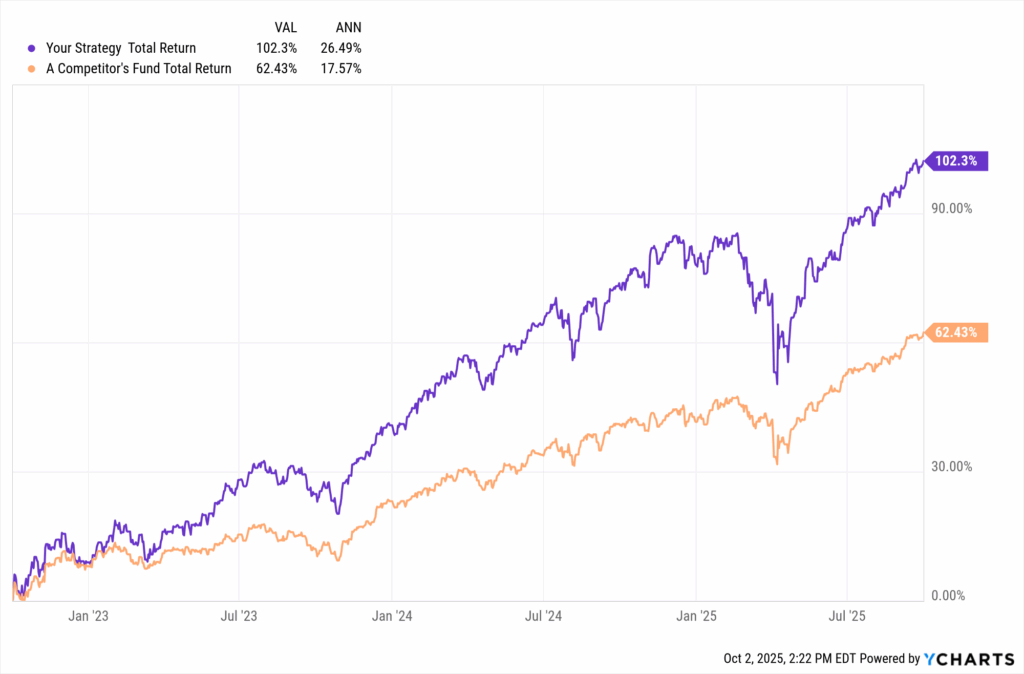The width and height of the screenshot is (1024, 674).
Task: Select A Competitor's Fund Total Return legend label
Action: 139,69
